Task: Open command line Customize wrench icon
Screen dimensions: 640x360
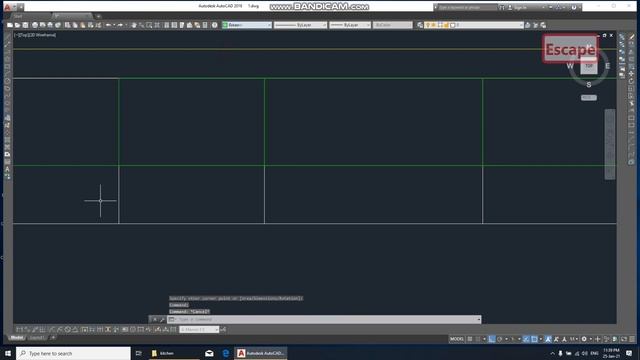Action: coord(162,320)
